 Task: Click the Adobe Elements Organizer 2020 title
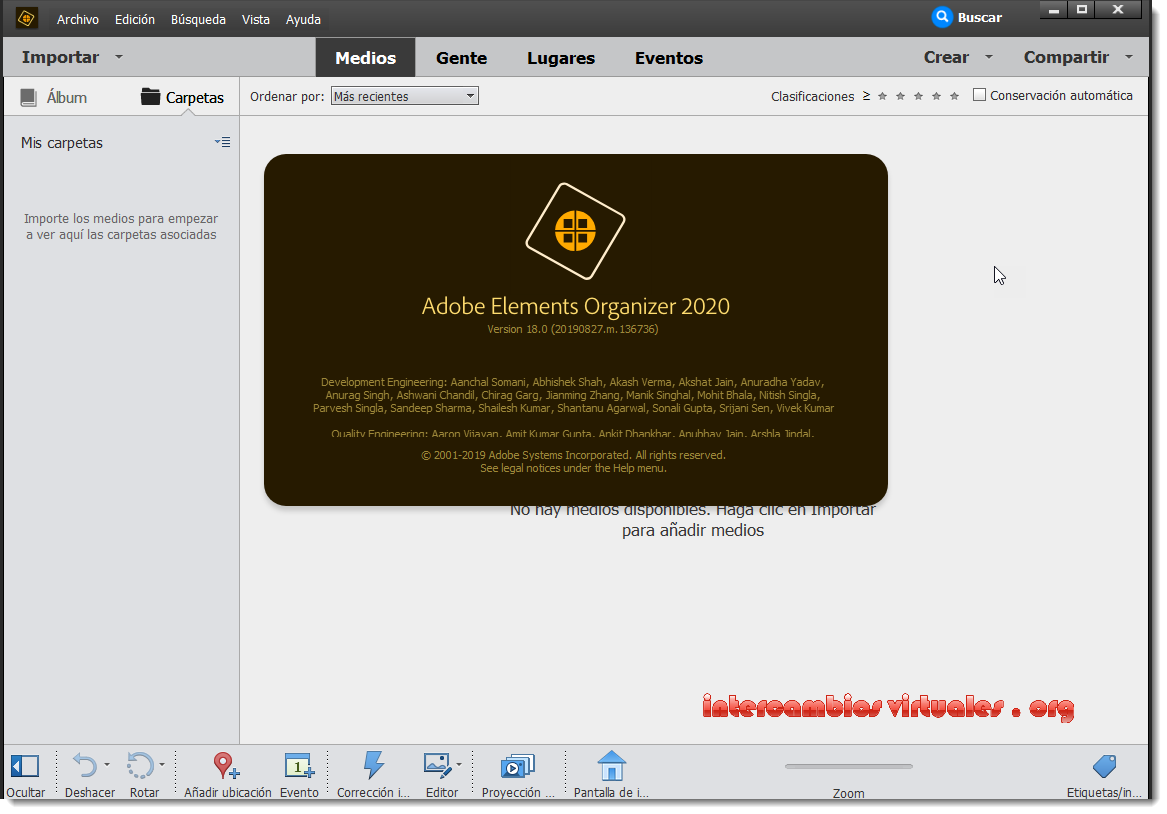[575, 306]
